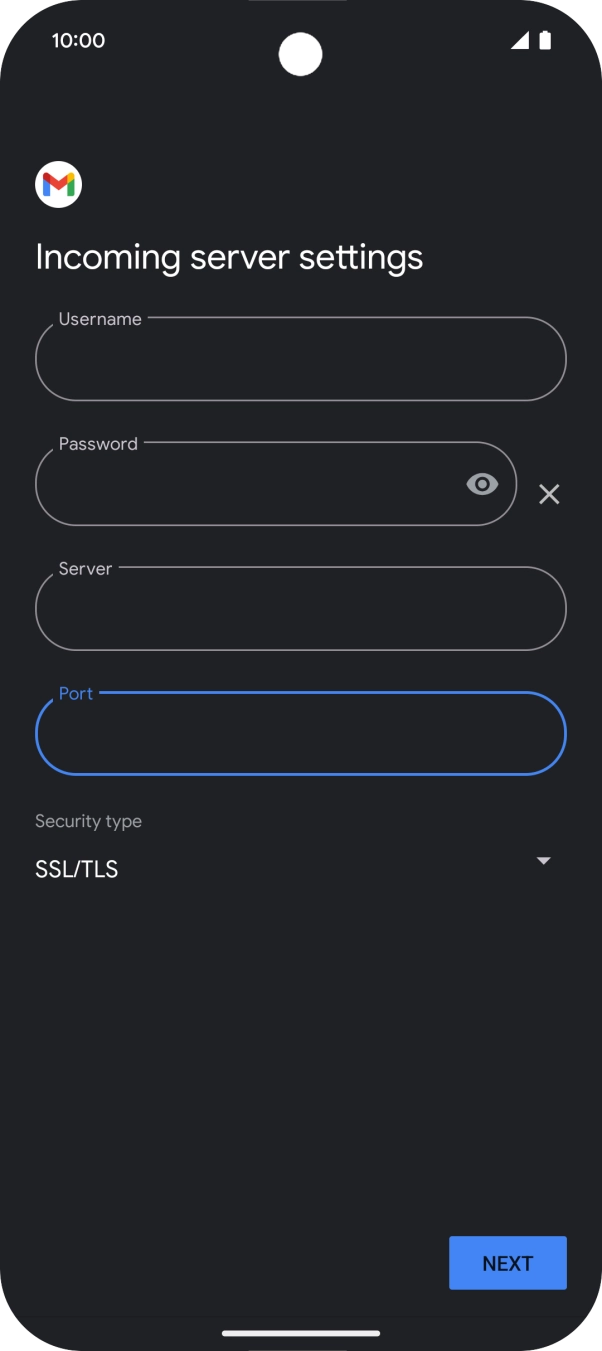Tap the Password field label

coord(98,444)
